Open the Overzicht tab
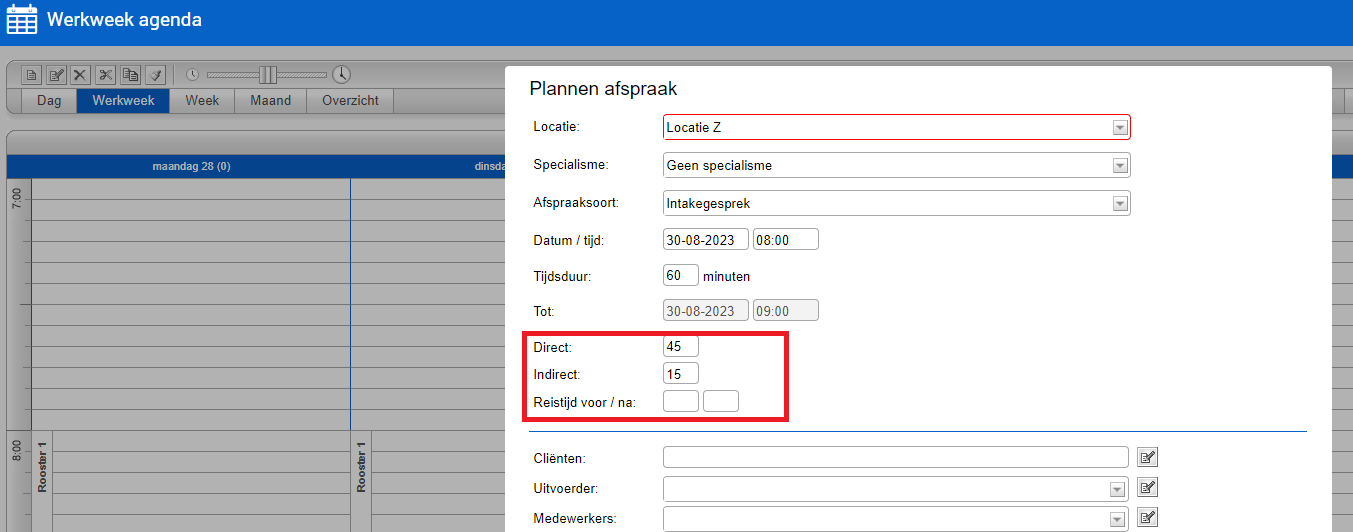1353x532 pixels. pos(350,101)
